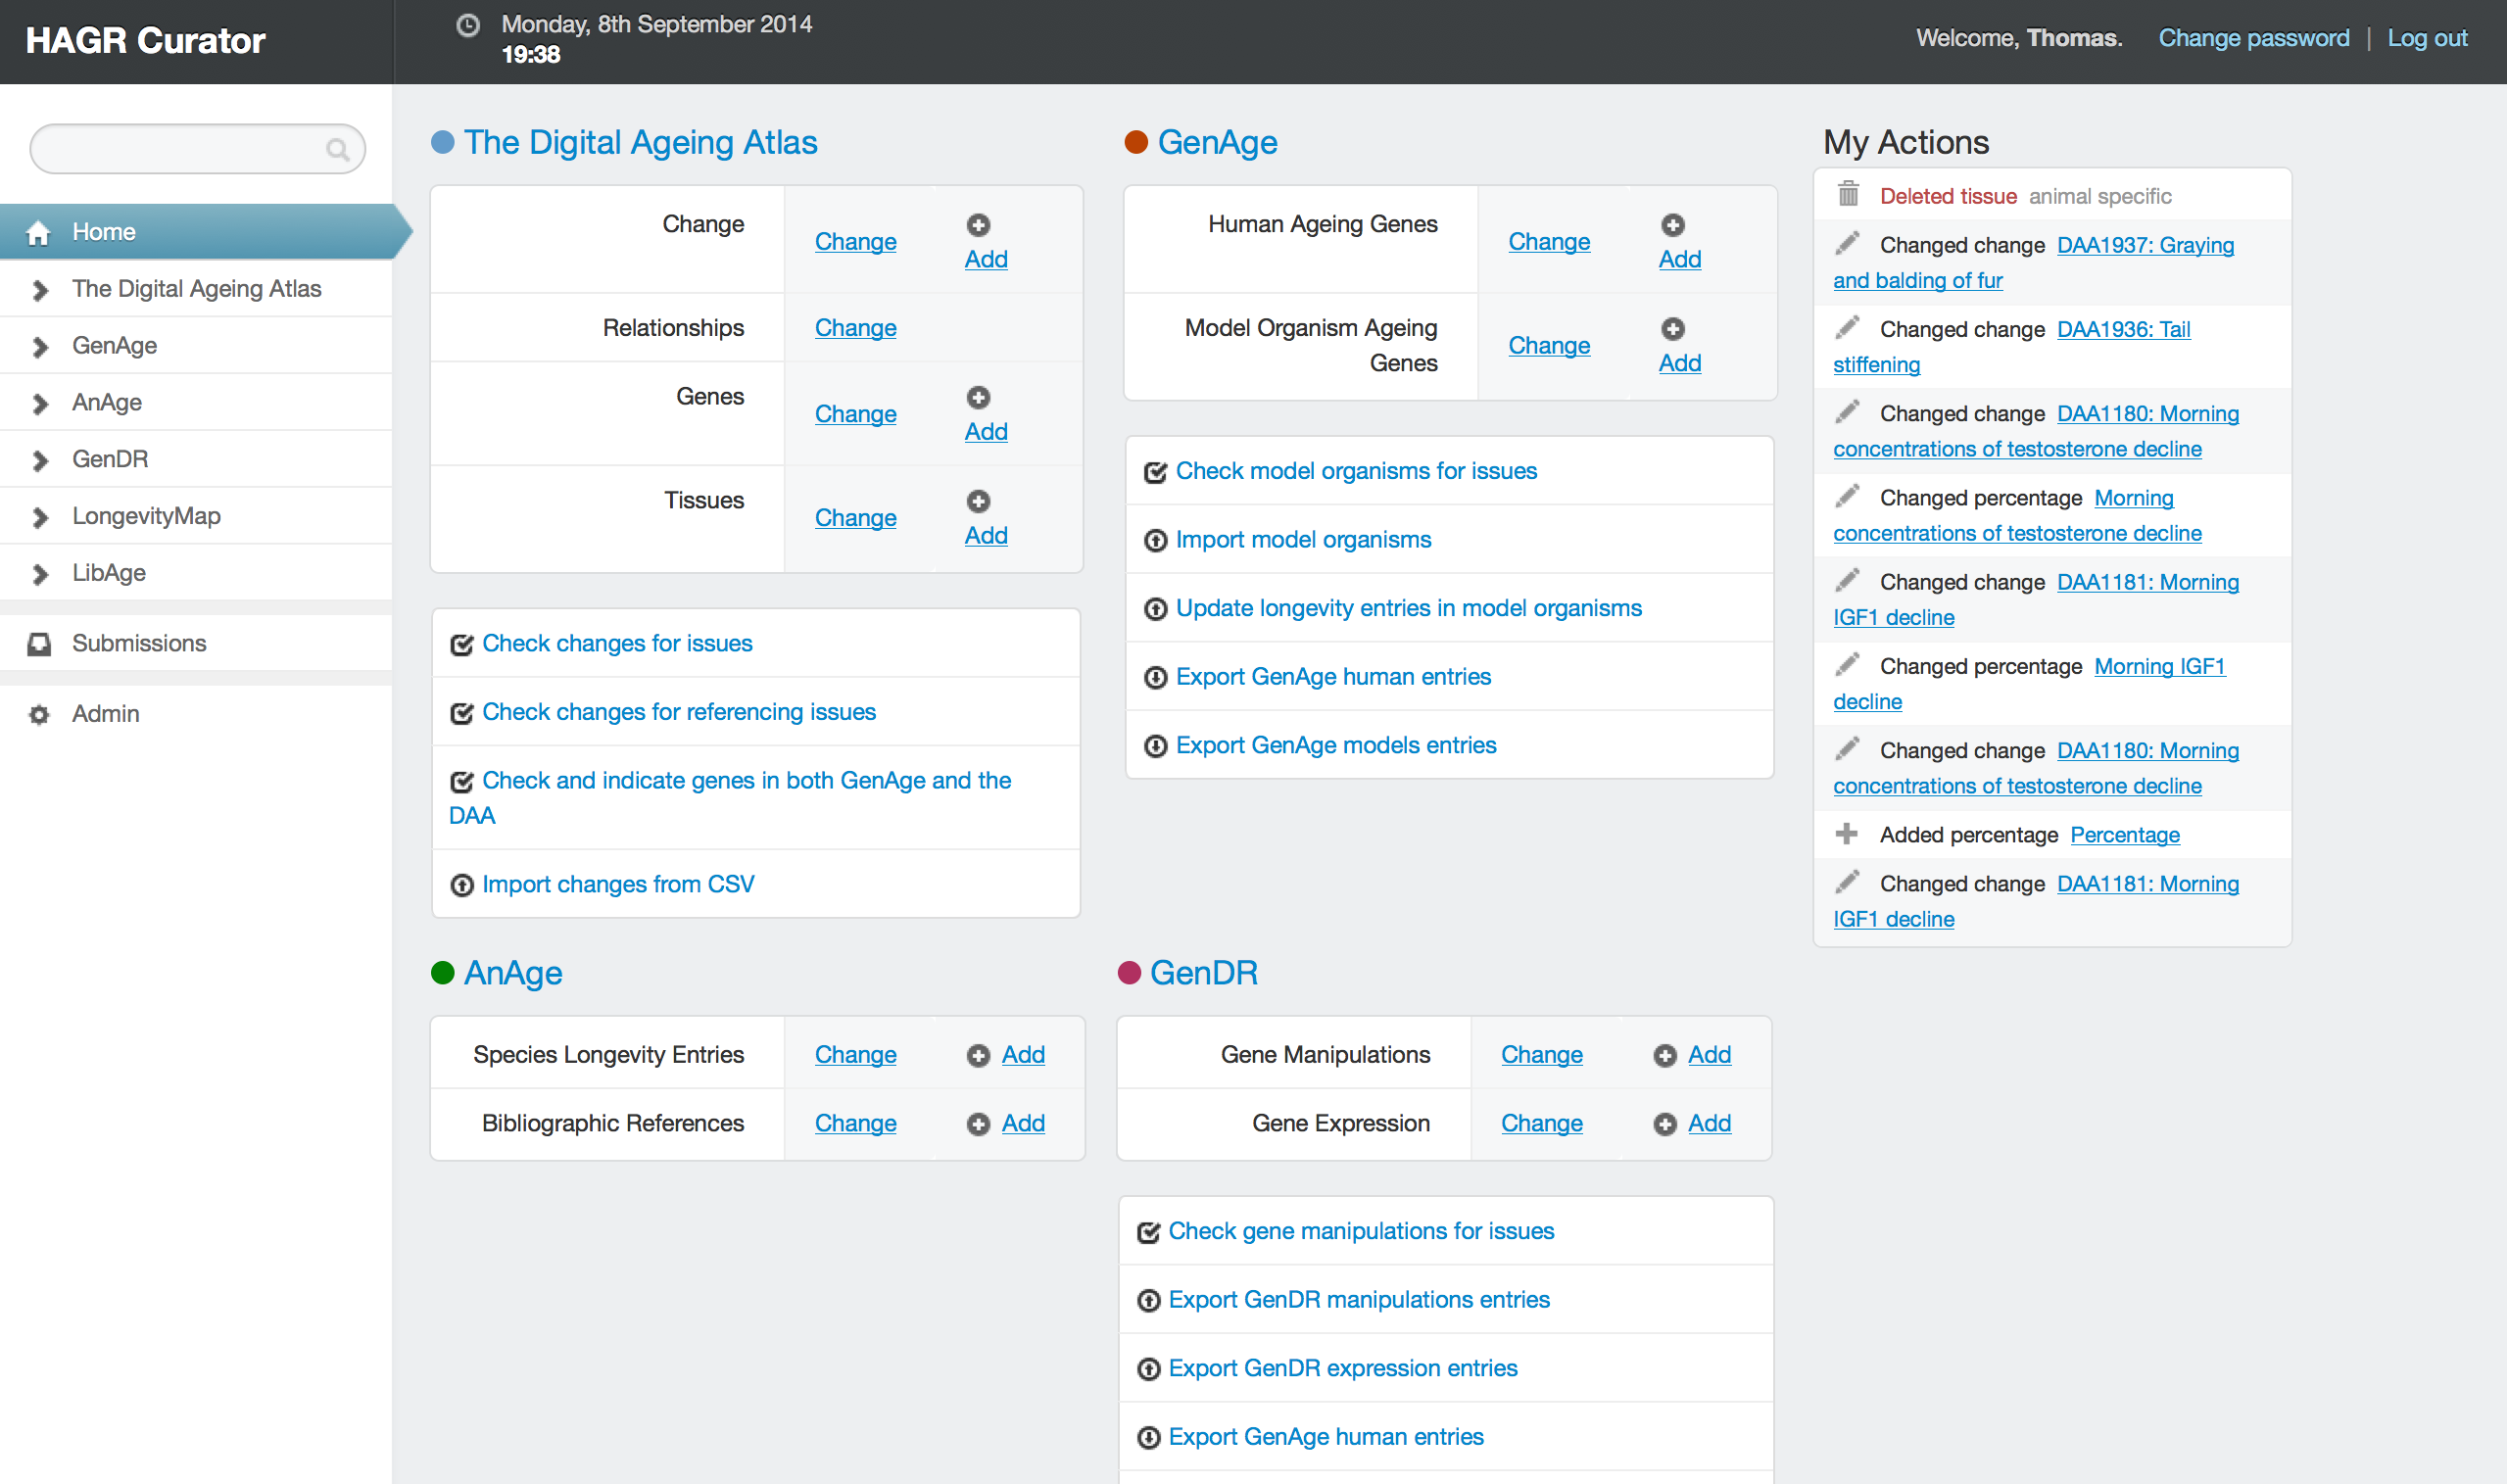The image size is (2507, 1484).
Task: Click checkmark icon of Check model organisms
Action: (x=1155, y=473)
